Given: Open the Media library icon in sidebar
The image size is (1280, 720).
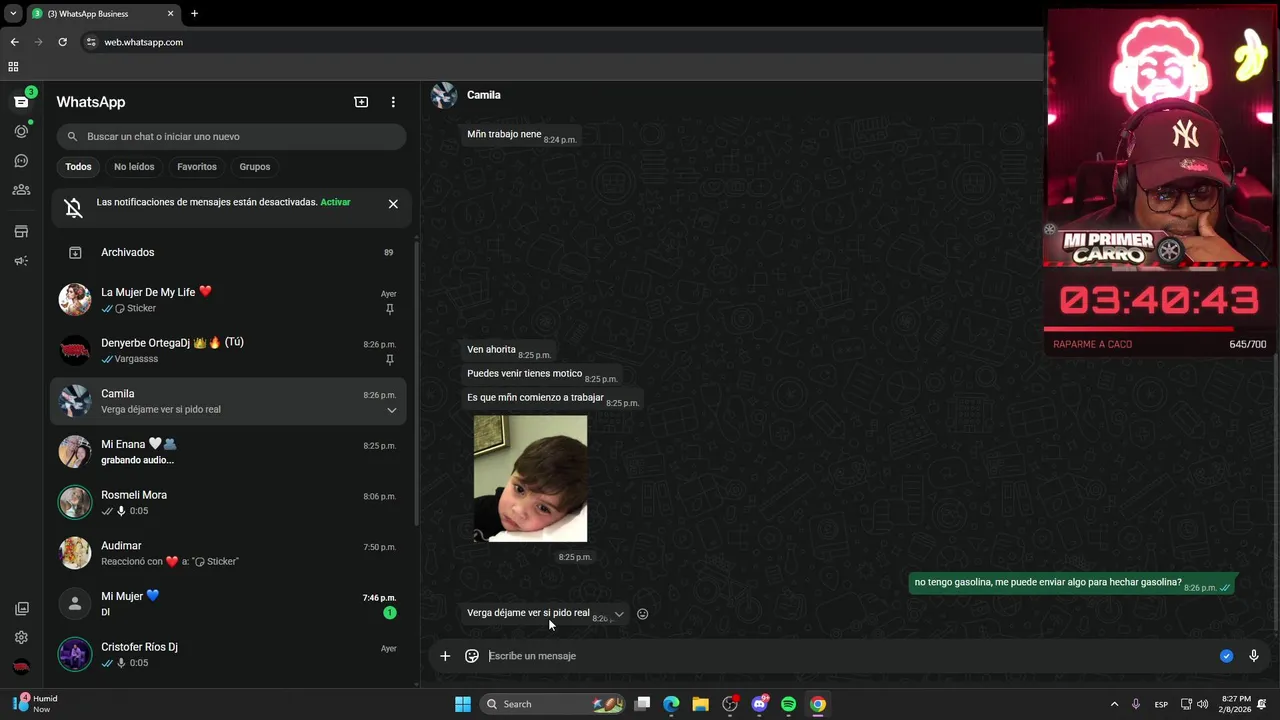Looking at the screenshot, I should (21, 608).
